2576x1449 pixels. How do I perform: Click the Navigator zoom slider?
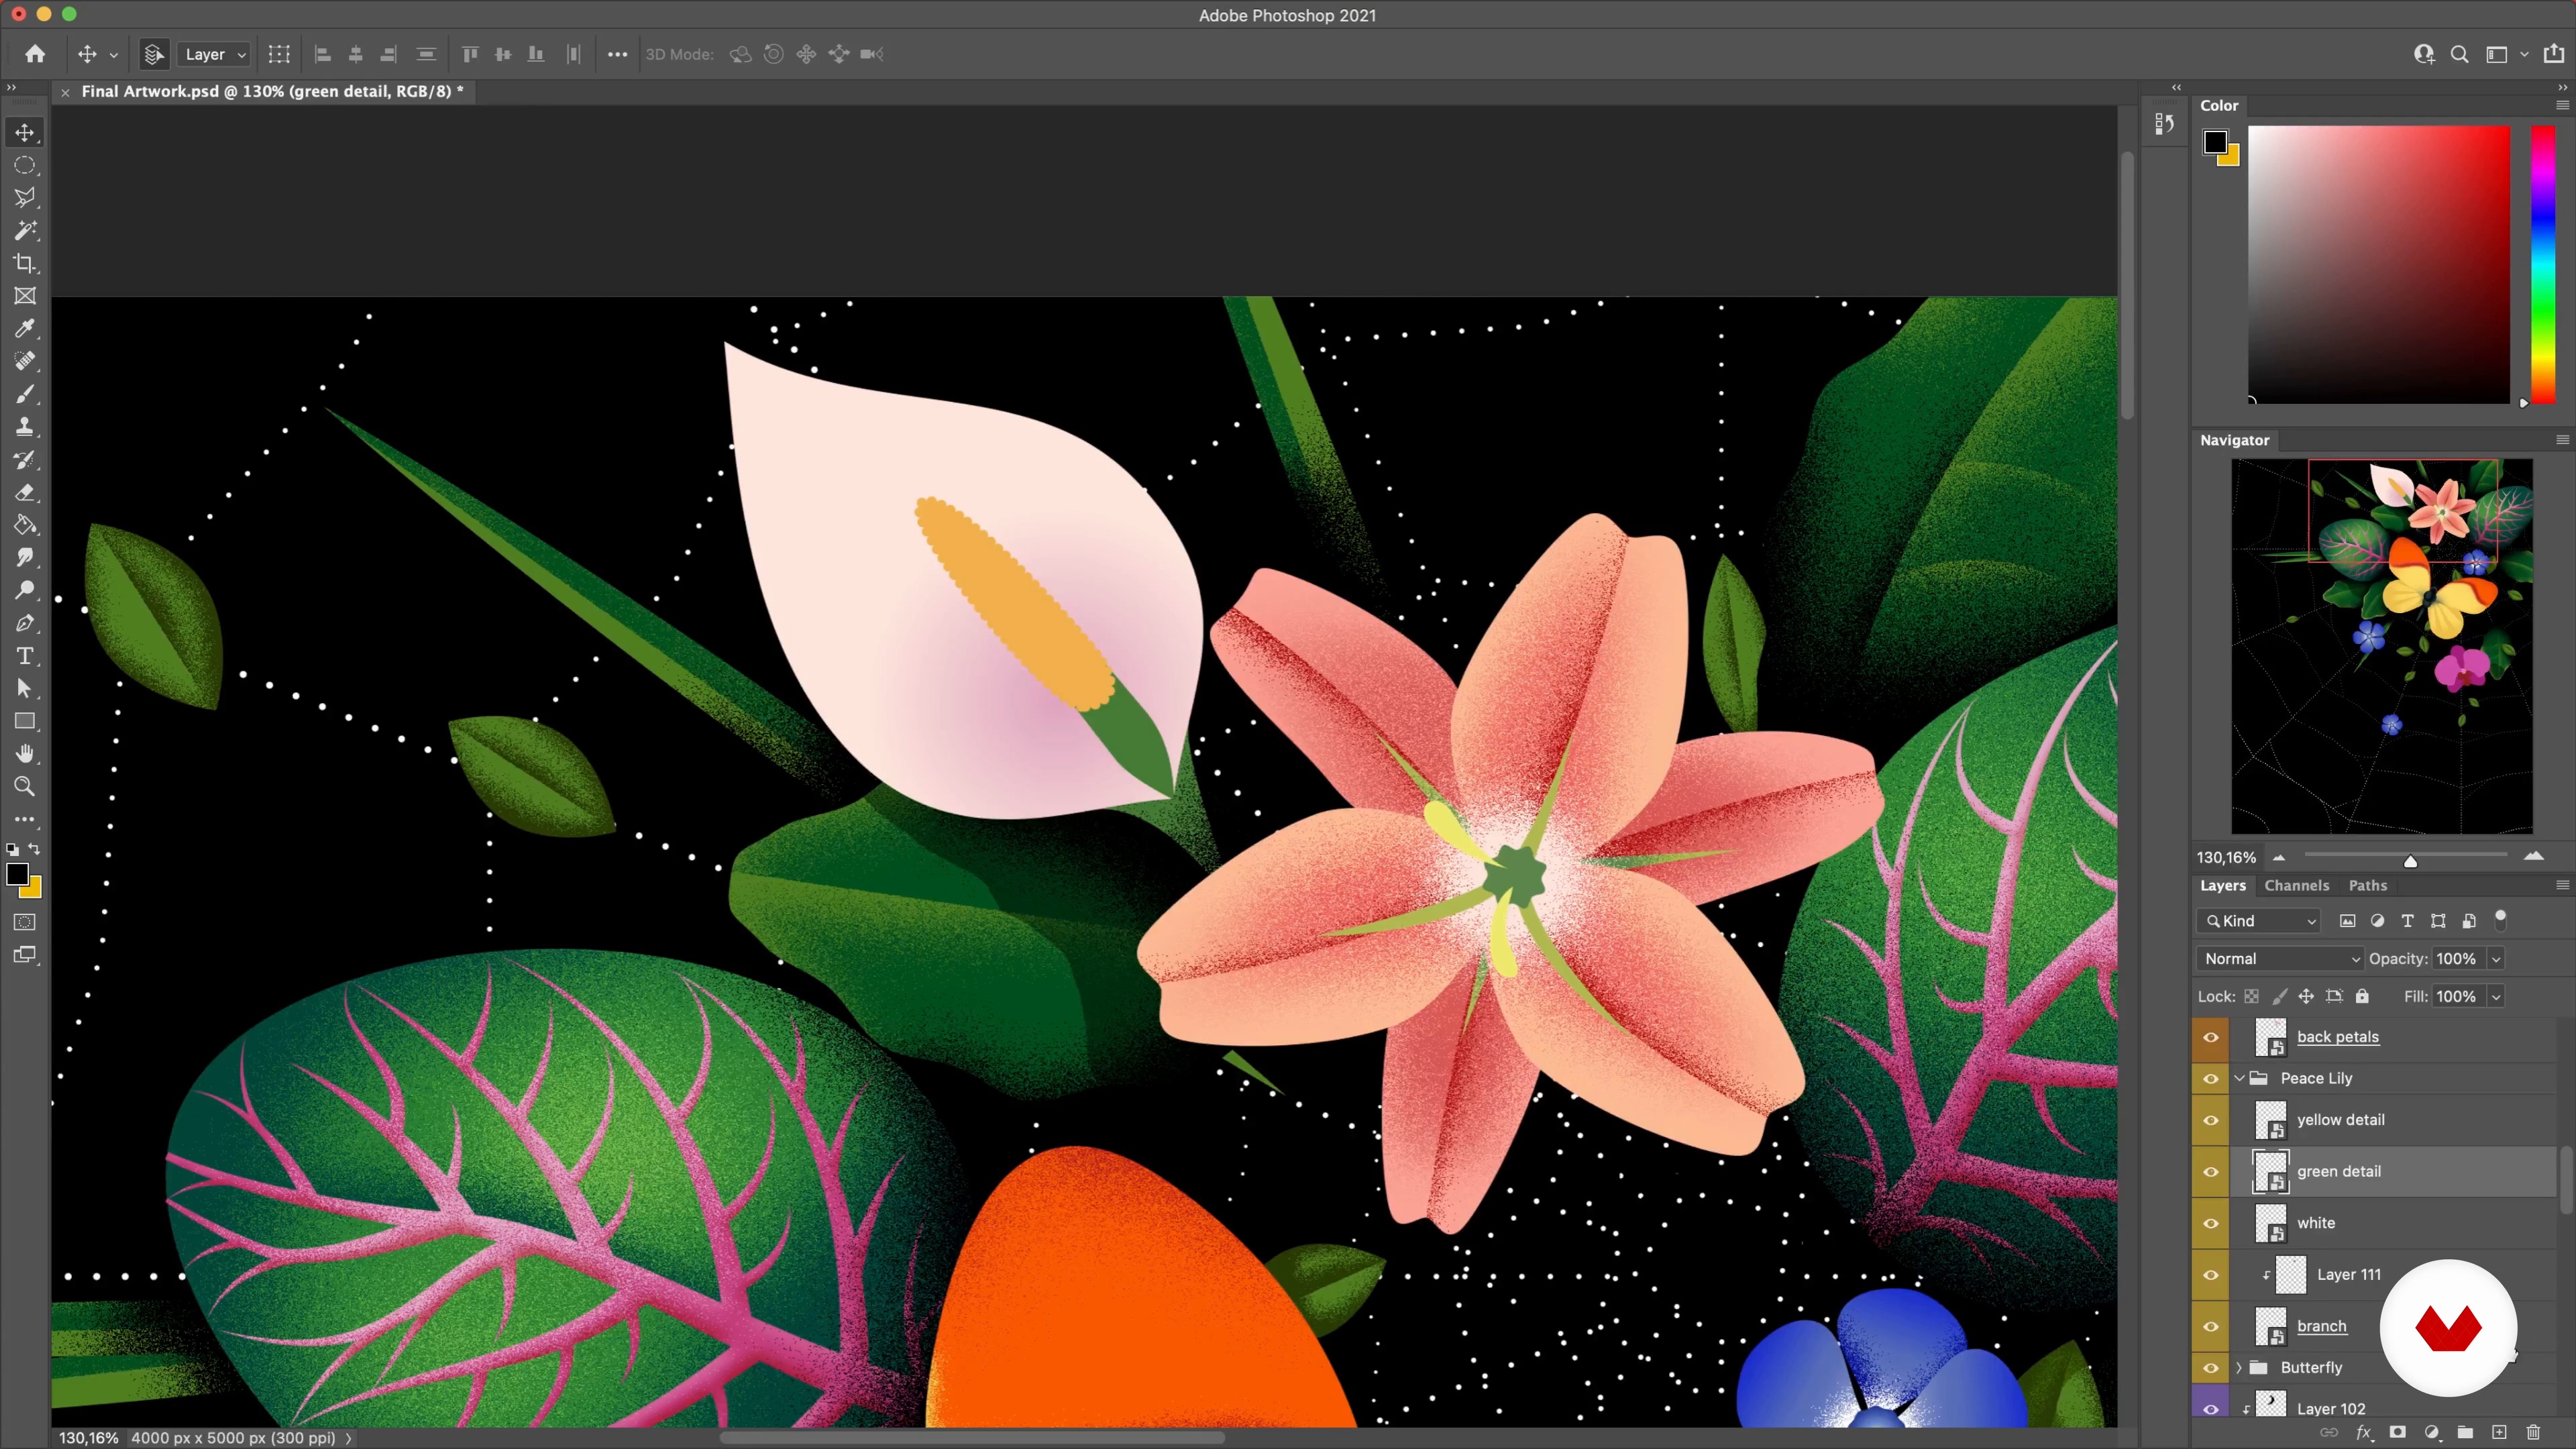(2406, 857)
